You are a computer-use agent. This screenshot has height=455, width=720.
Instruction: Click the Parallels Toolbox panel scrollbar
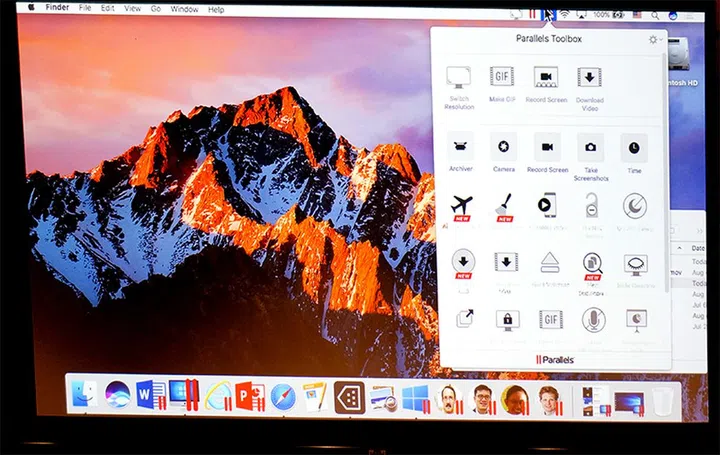tap(665, 172)
